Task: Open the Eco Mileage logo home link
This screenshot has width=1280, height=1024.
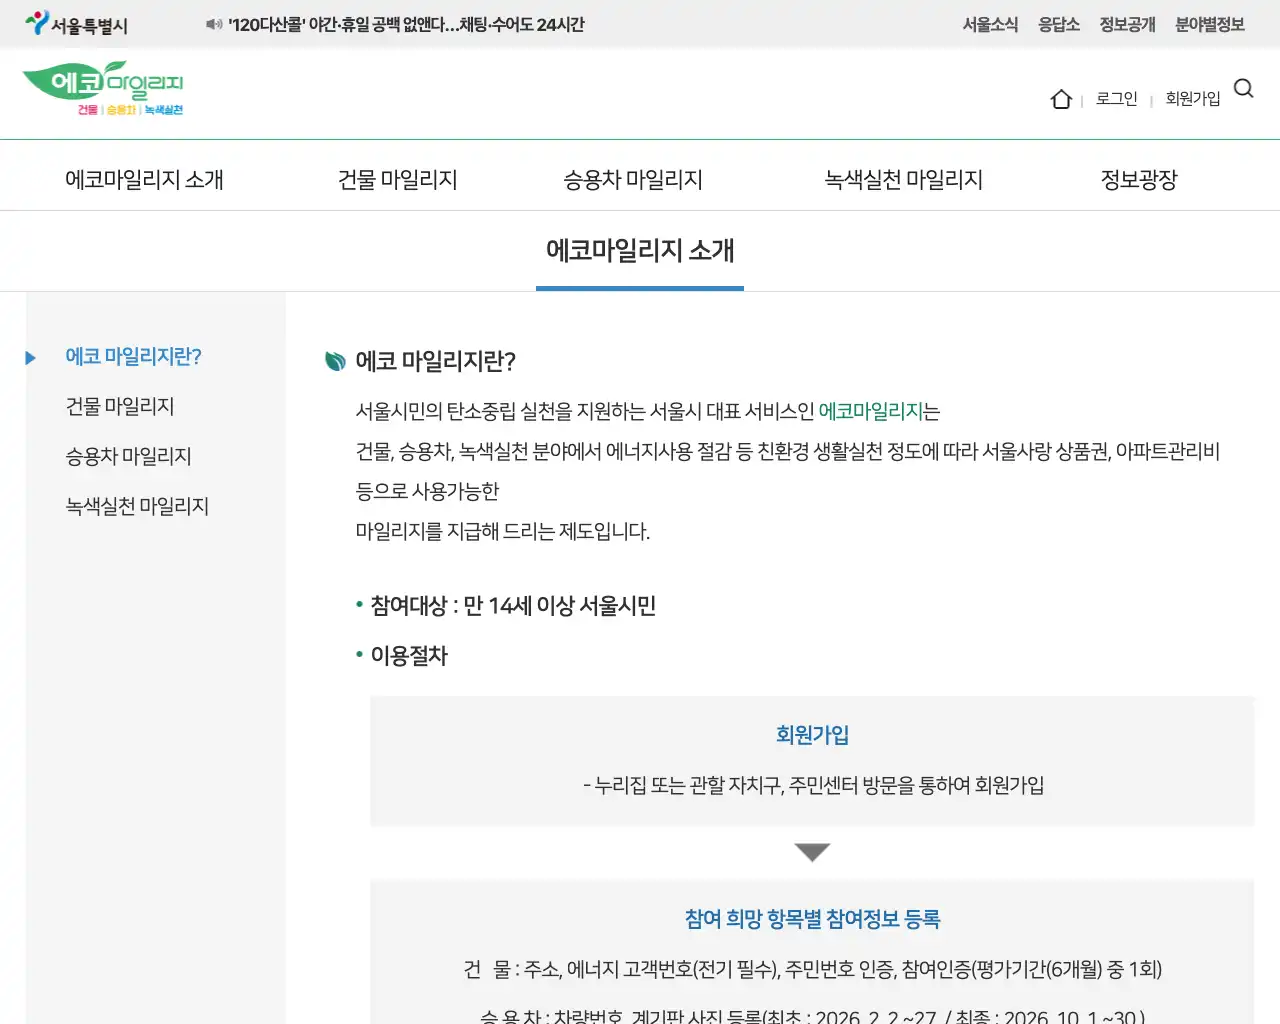Action: click(103, 89)
